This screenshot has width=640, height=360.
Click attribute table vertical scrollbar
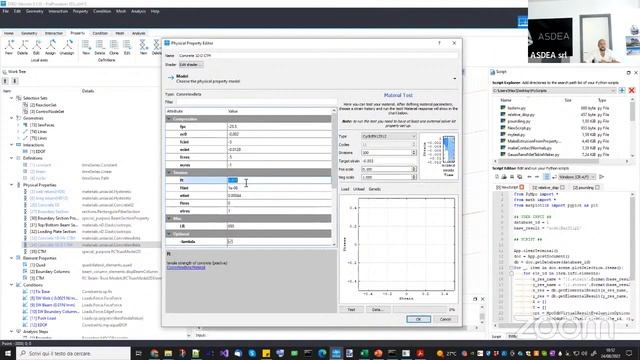334,178
